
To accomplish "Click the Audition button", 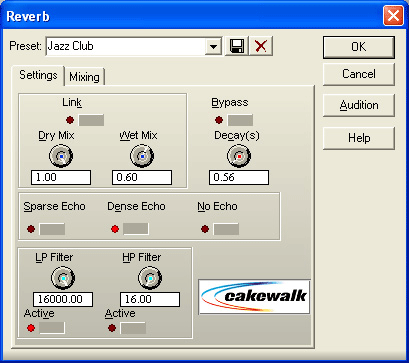I will pos(359,105).
